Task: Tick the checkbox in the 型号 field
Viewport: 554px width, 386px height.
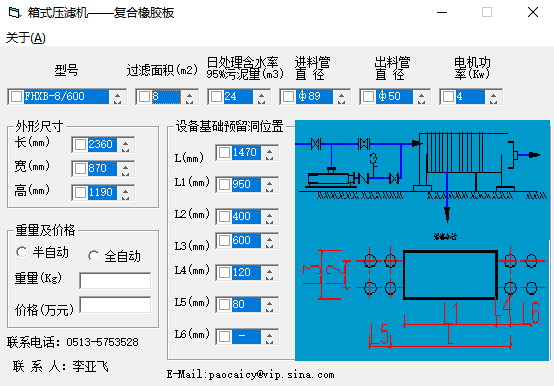Action: tap(16, 97)
